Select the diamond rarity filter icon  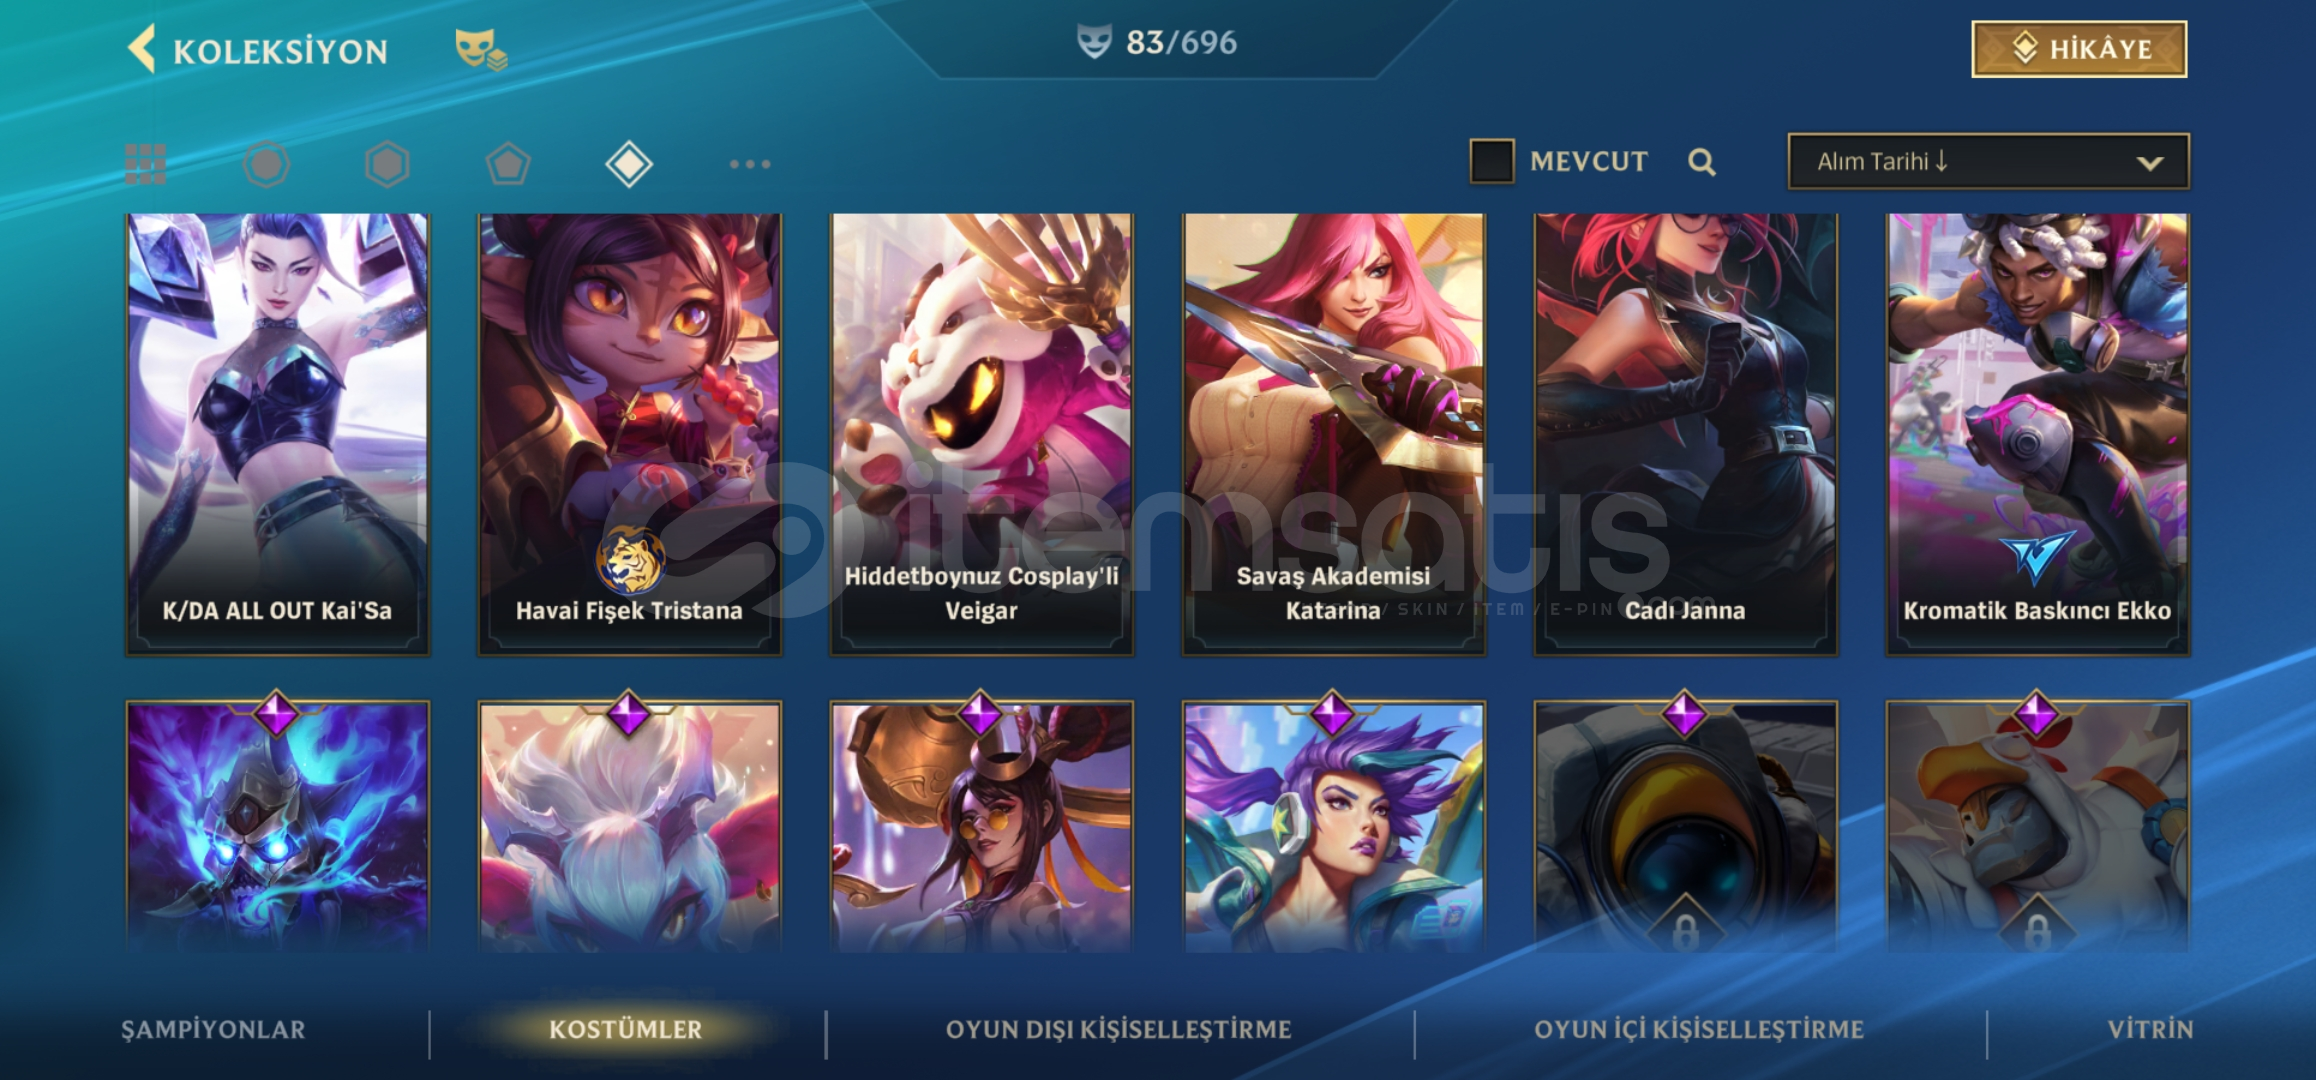[629, 164]
